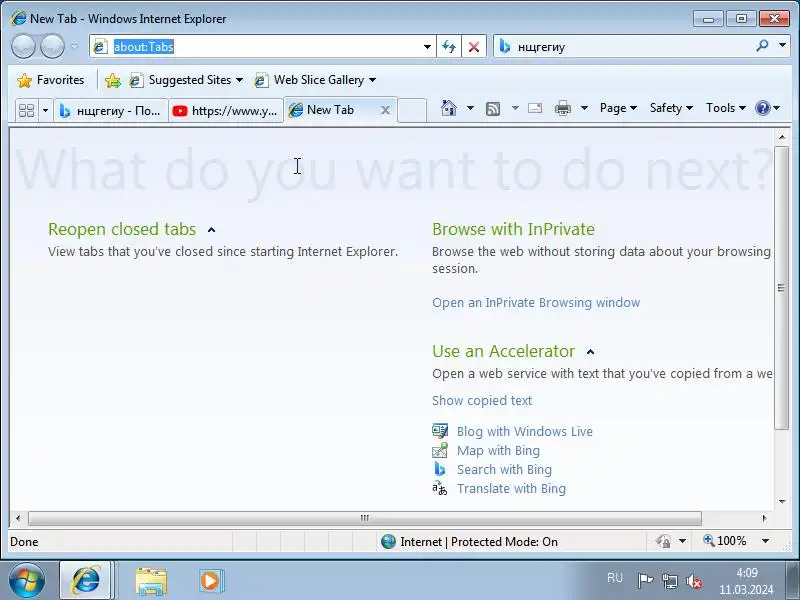Click the Help question mark icon
The image size is (800, 600).
(762, 108)
